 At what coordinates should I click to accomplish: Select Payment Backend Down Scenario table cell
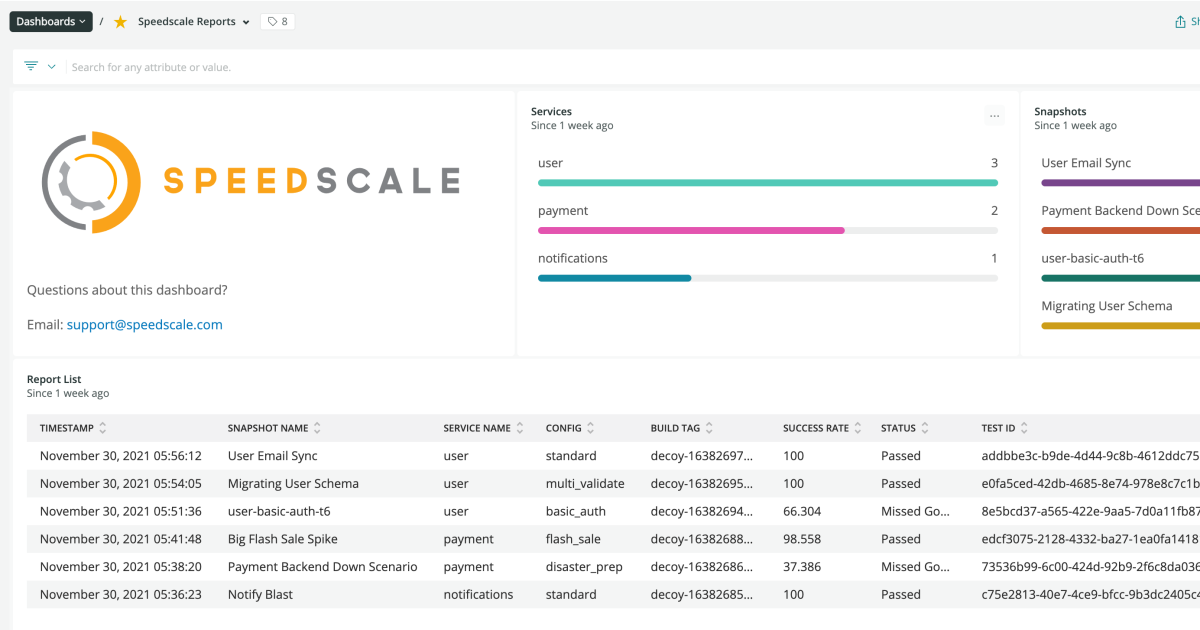(322, 567)
